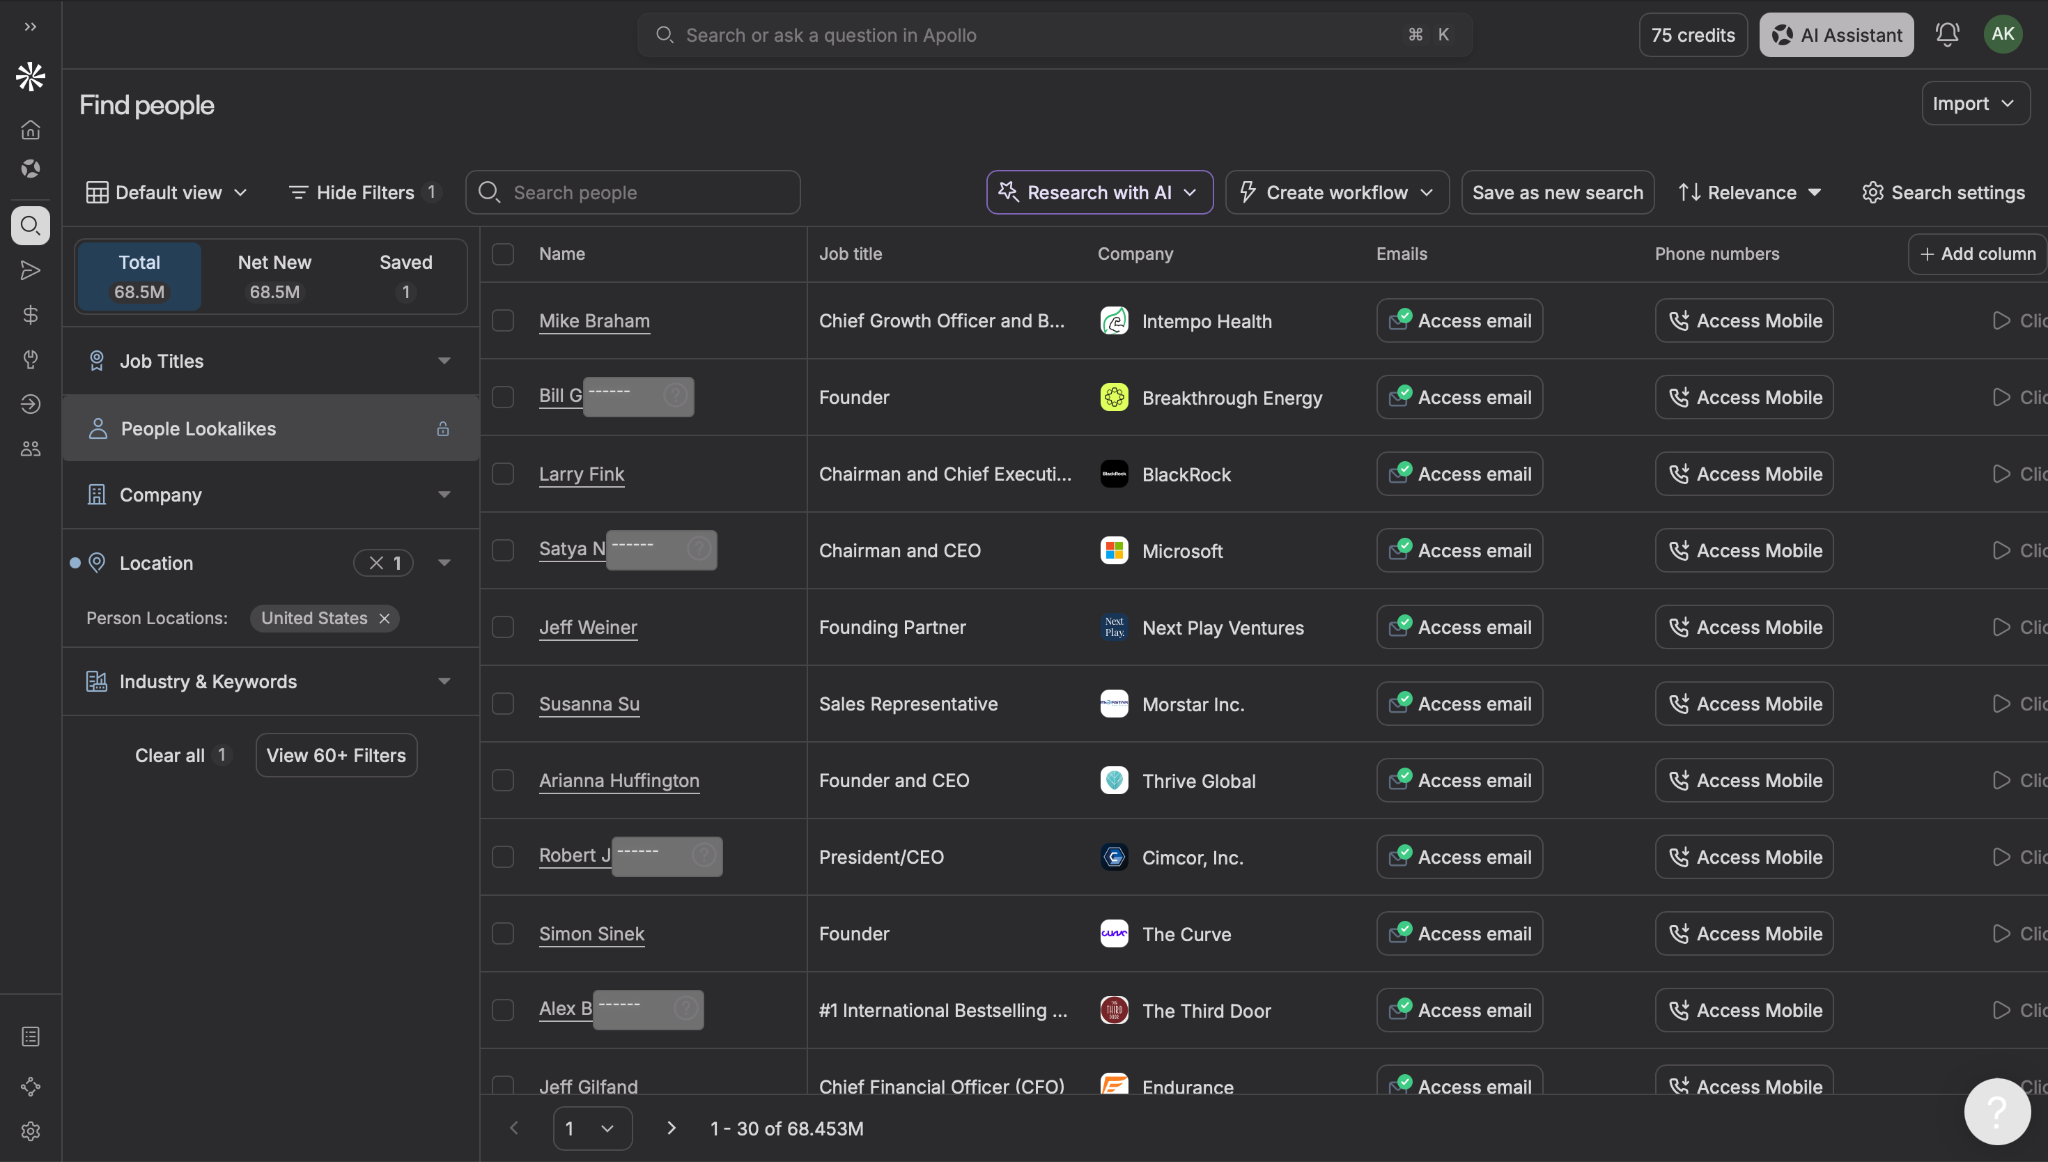Expand the collapsed left sidebar

[x=30, y=27]
